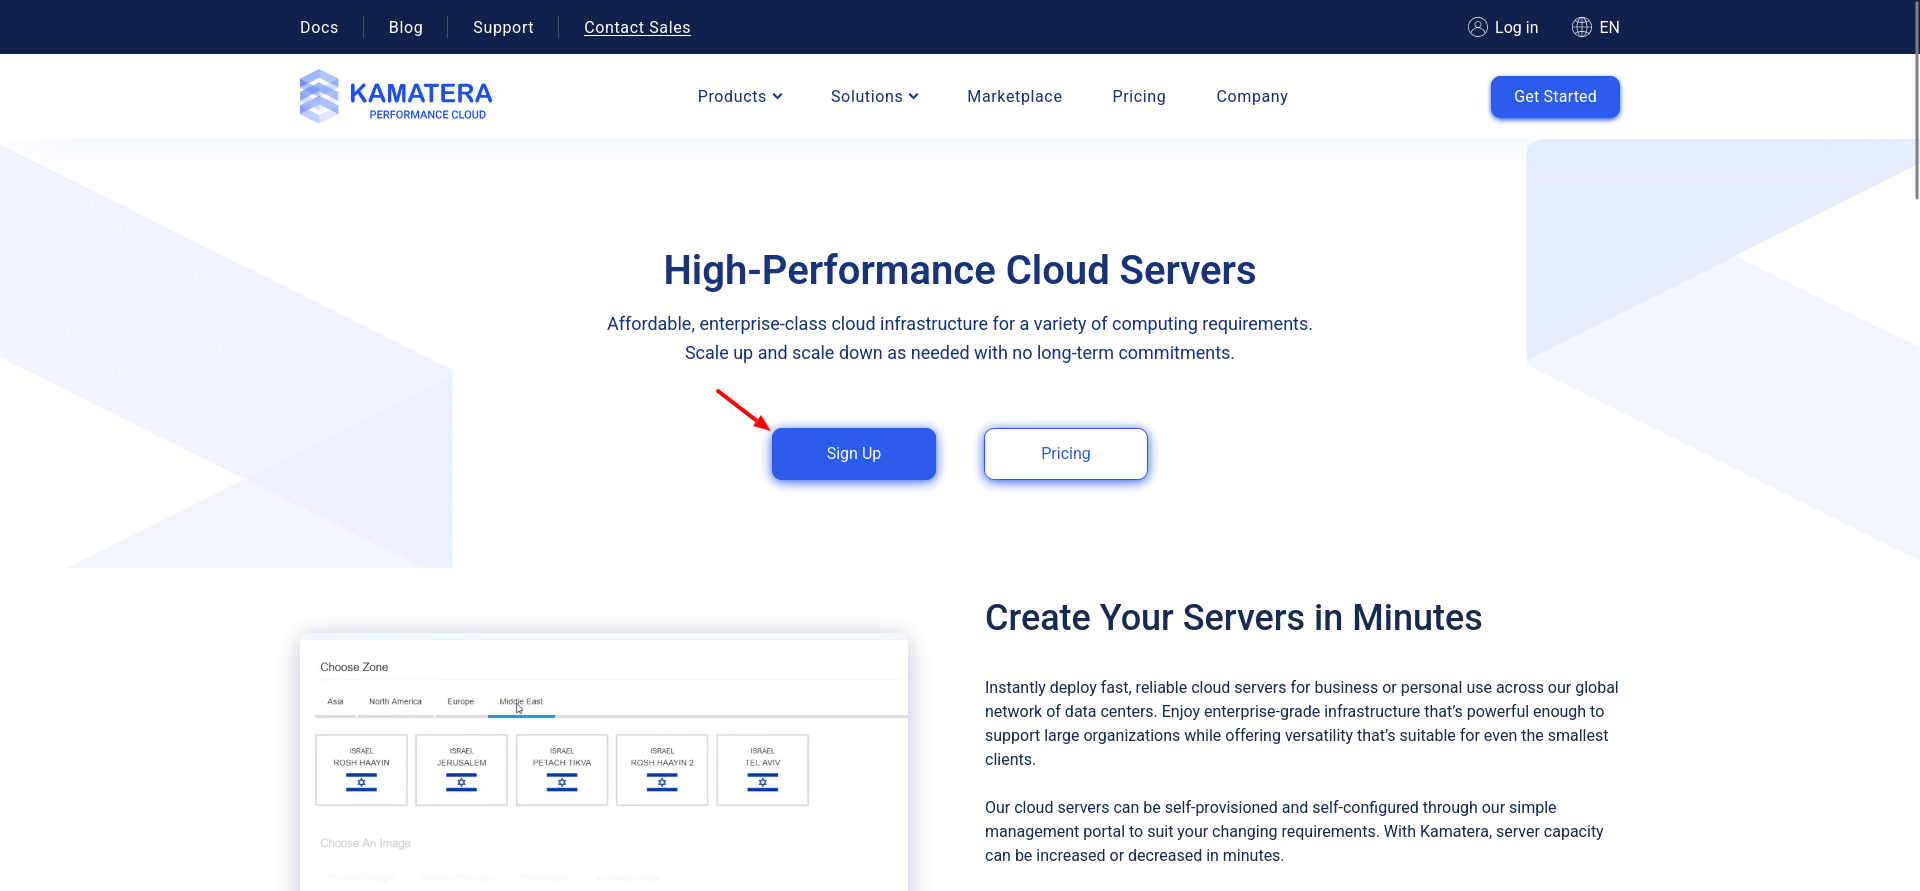Choose the Israel Rosh Haayin 2 zone card
The width and height of the screenshot is (1920, 891).
coord(662,770)
